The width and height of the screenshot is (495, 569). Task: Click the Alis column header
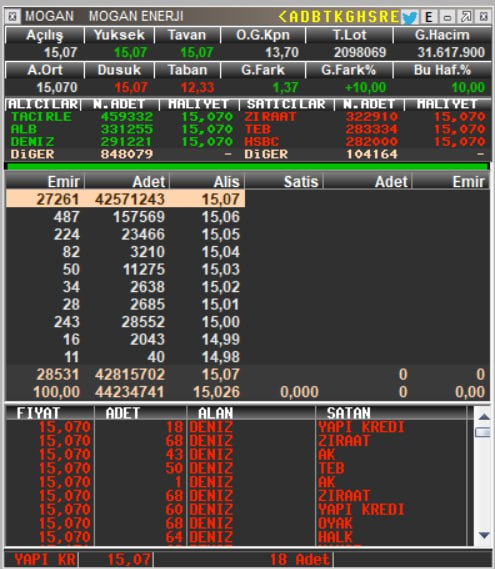(207, 181)
